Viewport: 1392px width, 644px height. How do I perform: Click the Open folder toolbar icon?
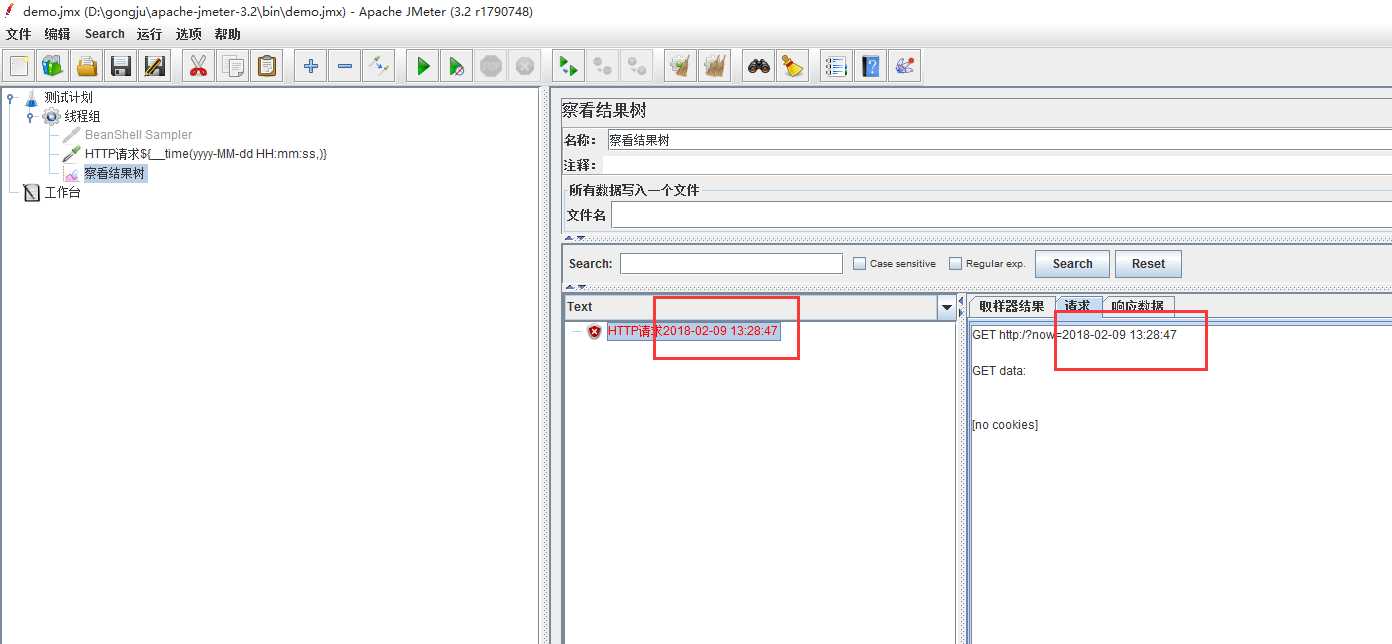pyautogui.click(x=87, y=66)
